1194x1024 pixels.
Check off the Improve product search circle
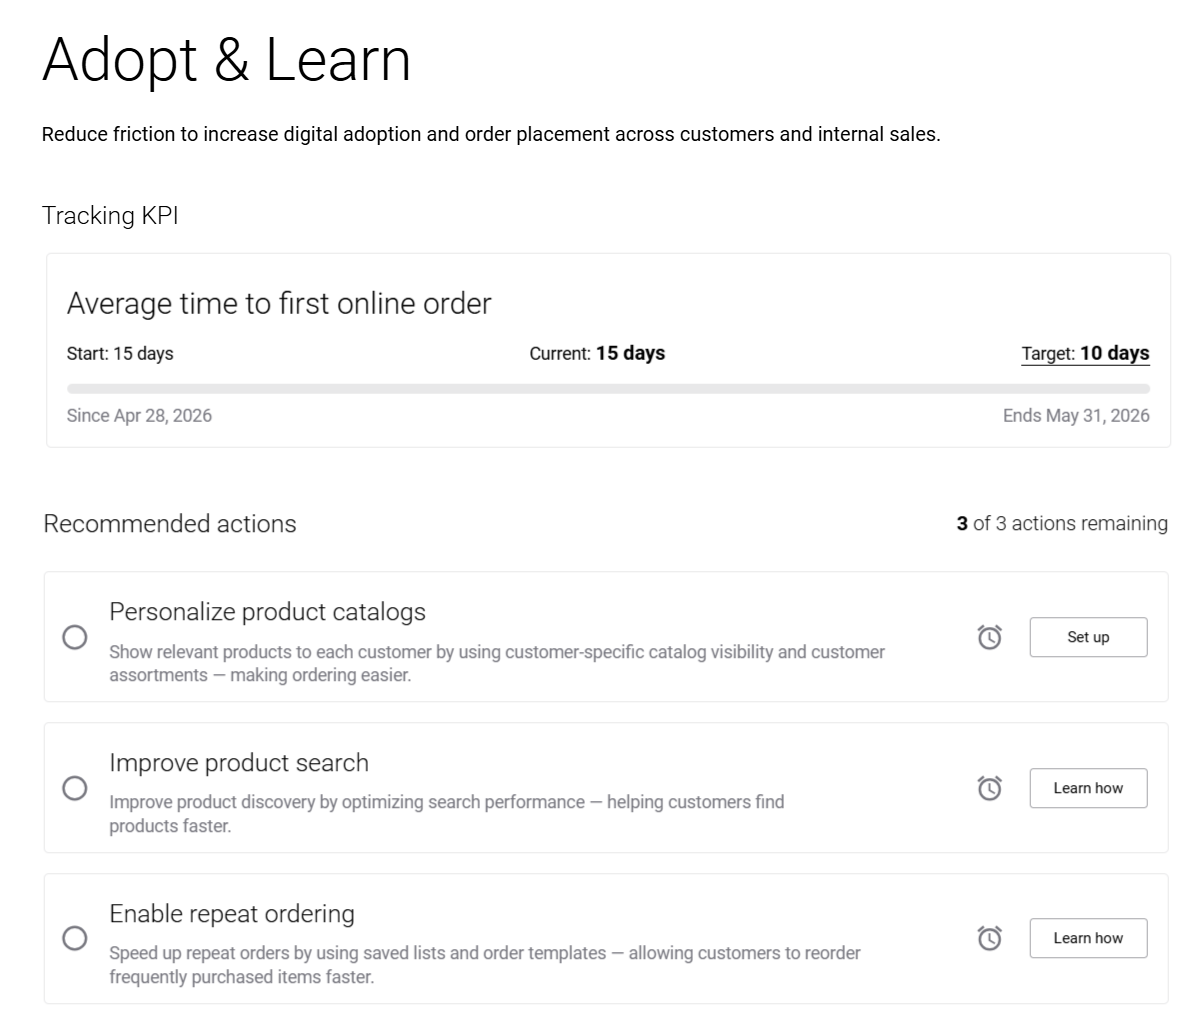click(x=75, y=788)
